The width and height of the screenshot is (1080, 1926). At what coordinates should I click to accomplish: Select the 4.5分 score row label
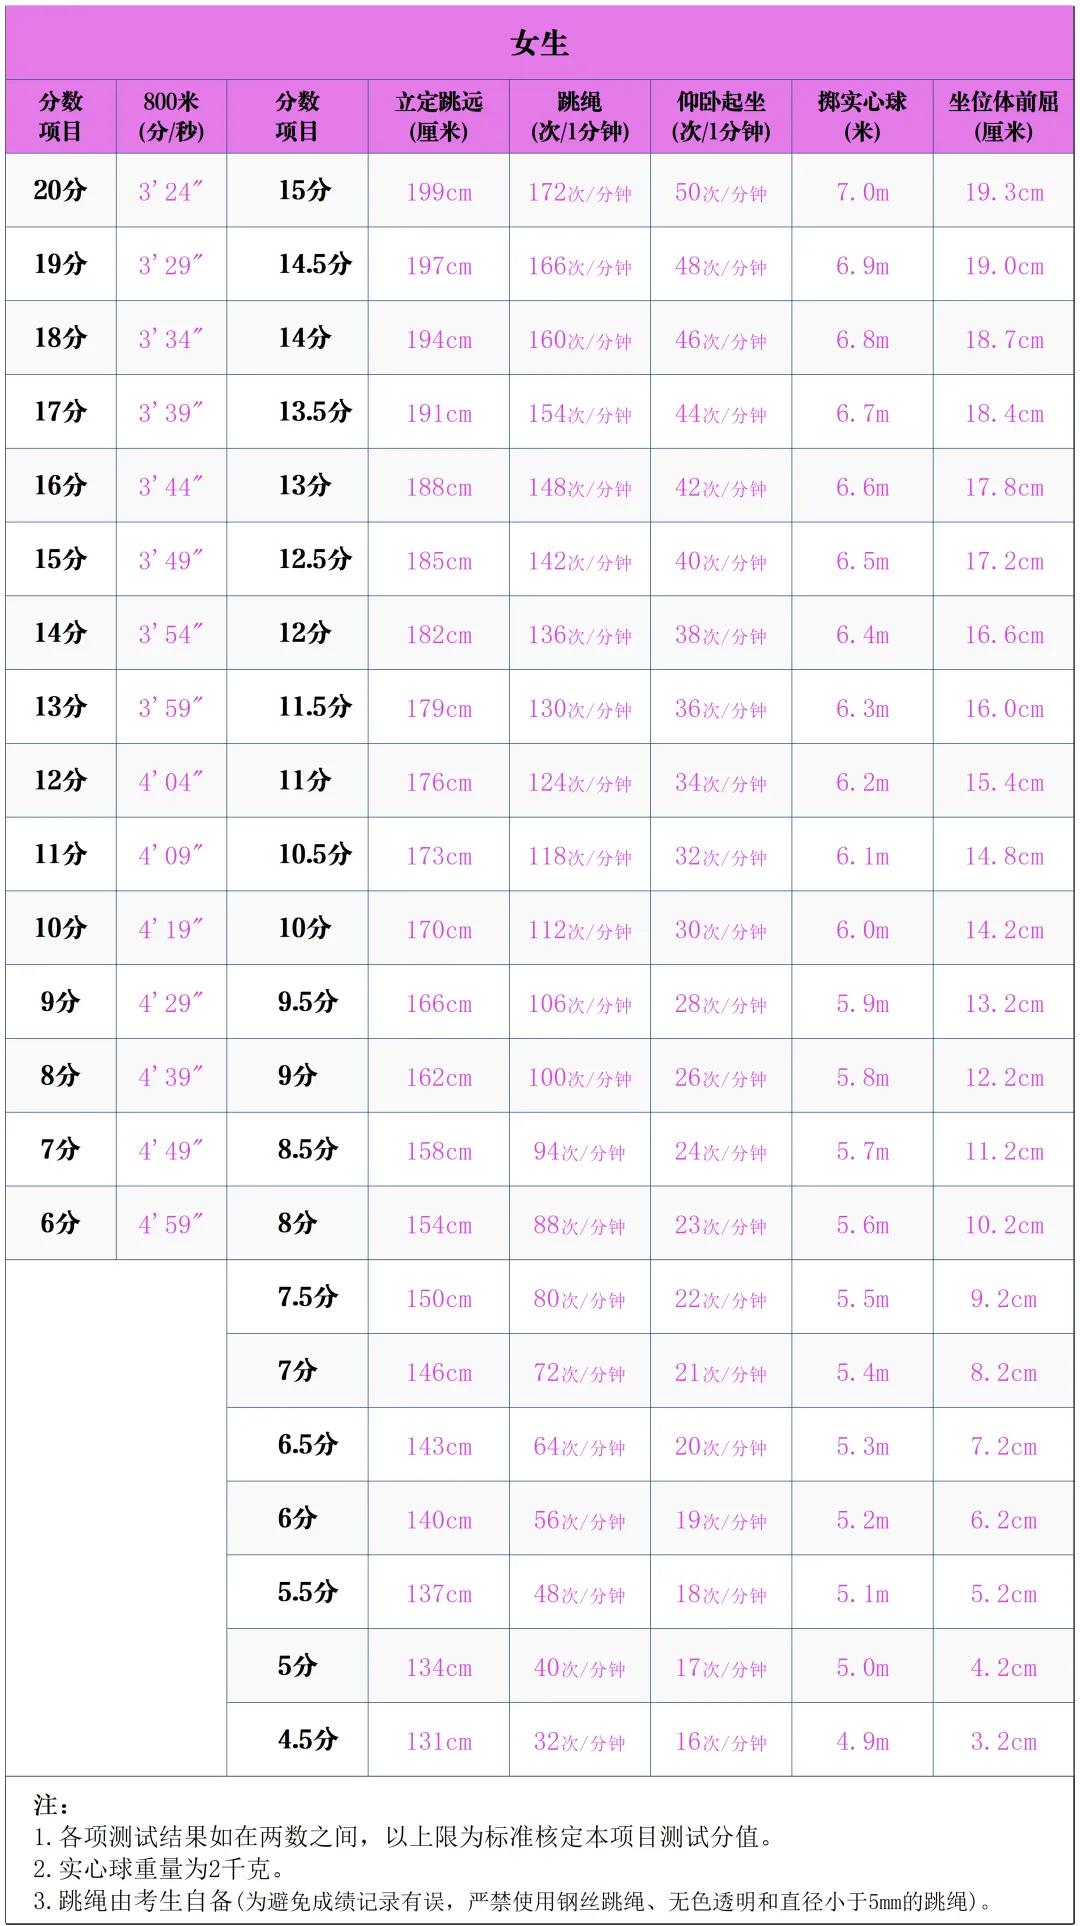[308, 1739]
